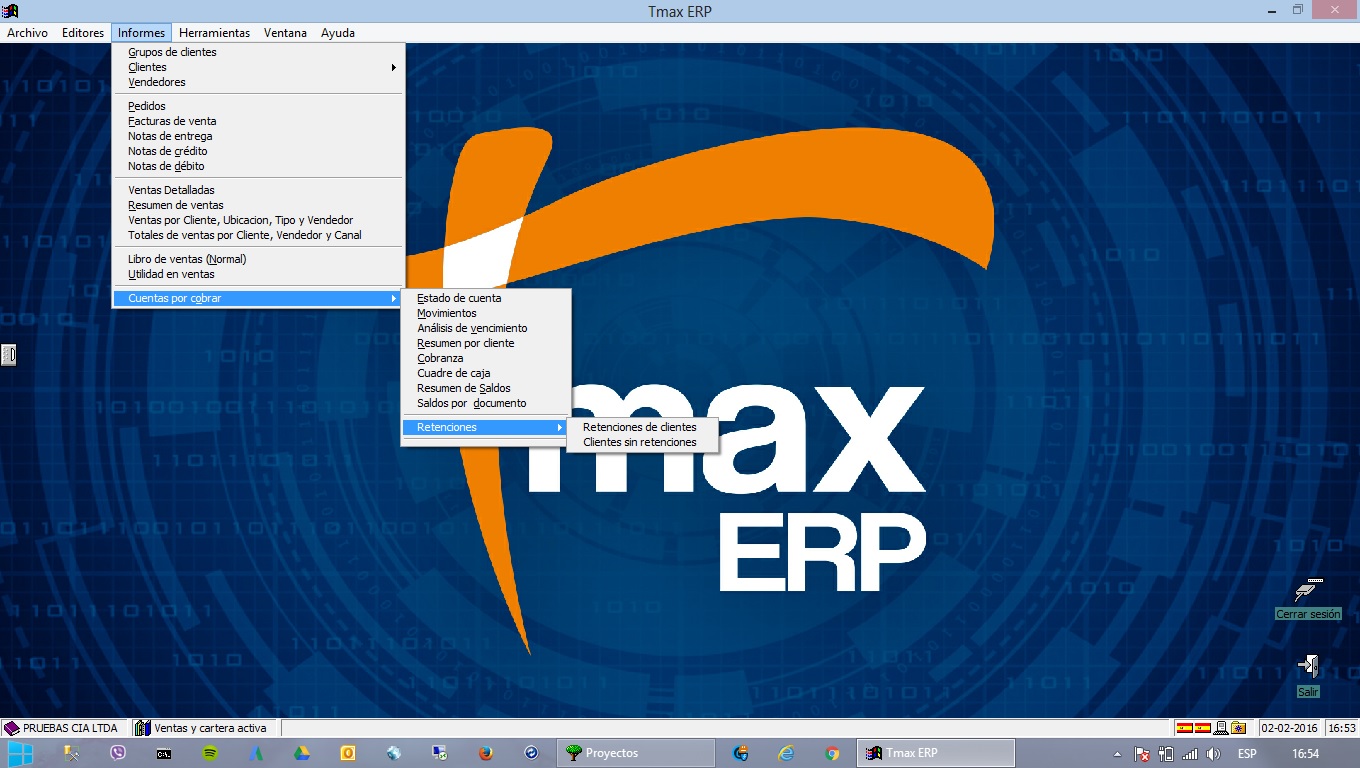1360x768 pixels.
Task: Select Notas de crédito
Action: pos(258,151)
